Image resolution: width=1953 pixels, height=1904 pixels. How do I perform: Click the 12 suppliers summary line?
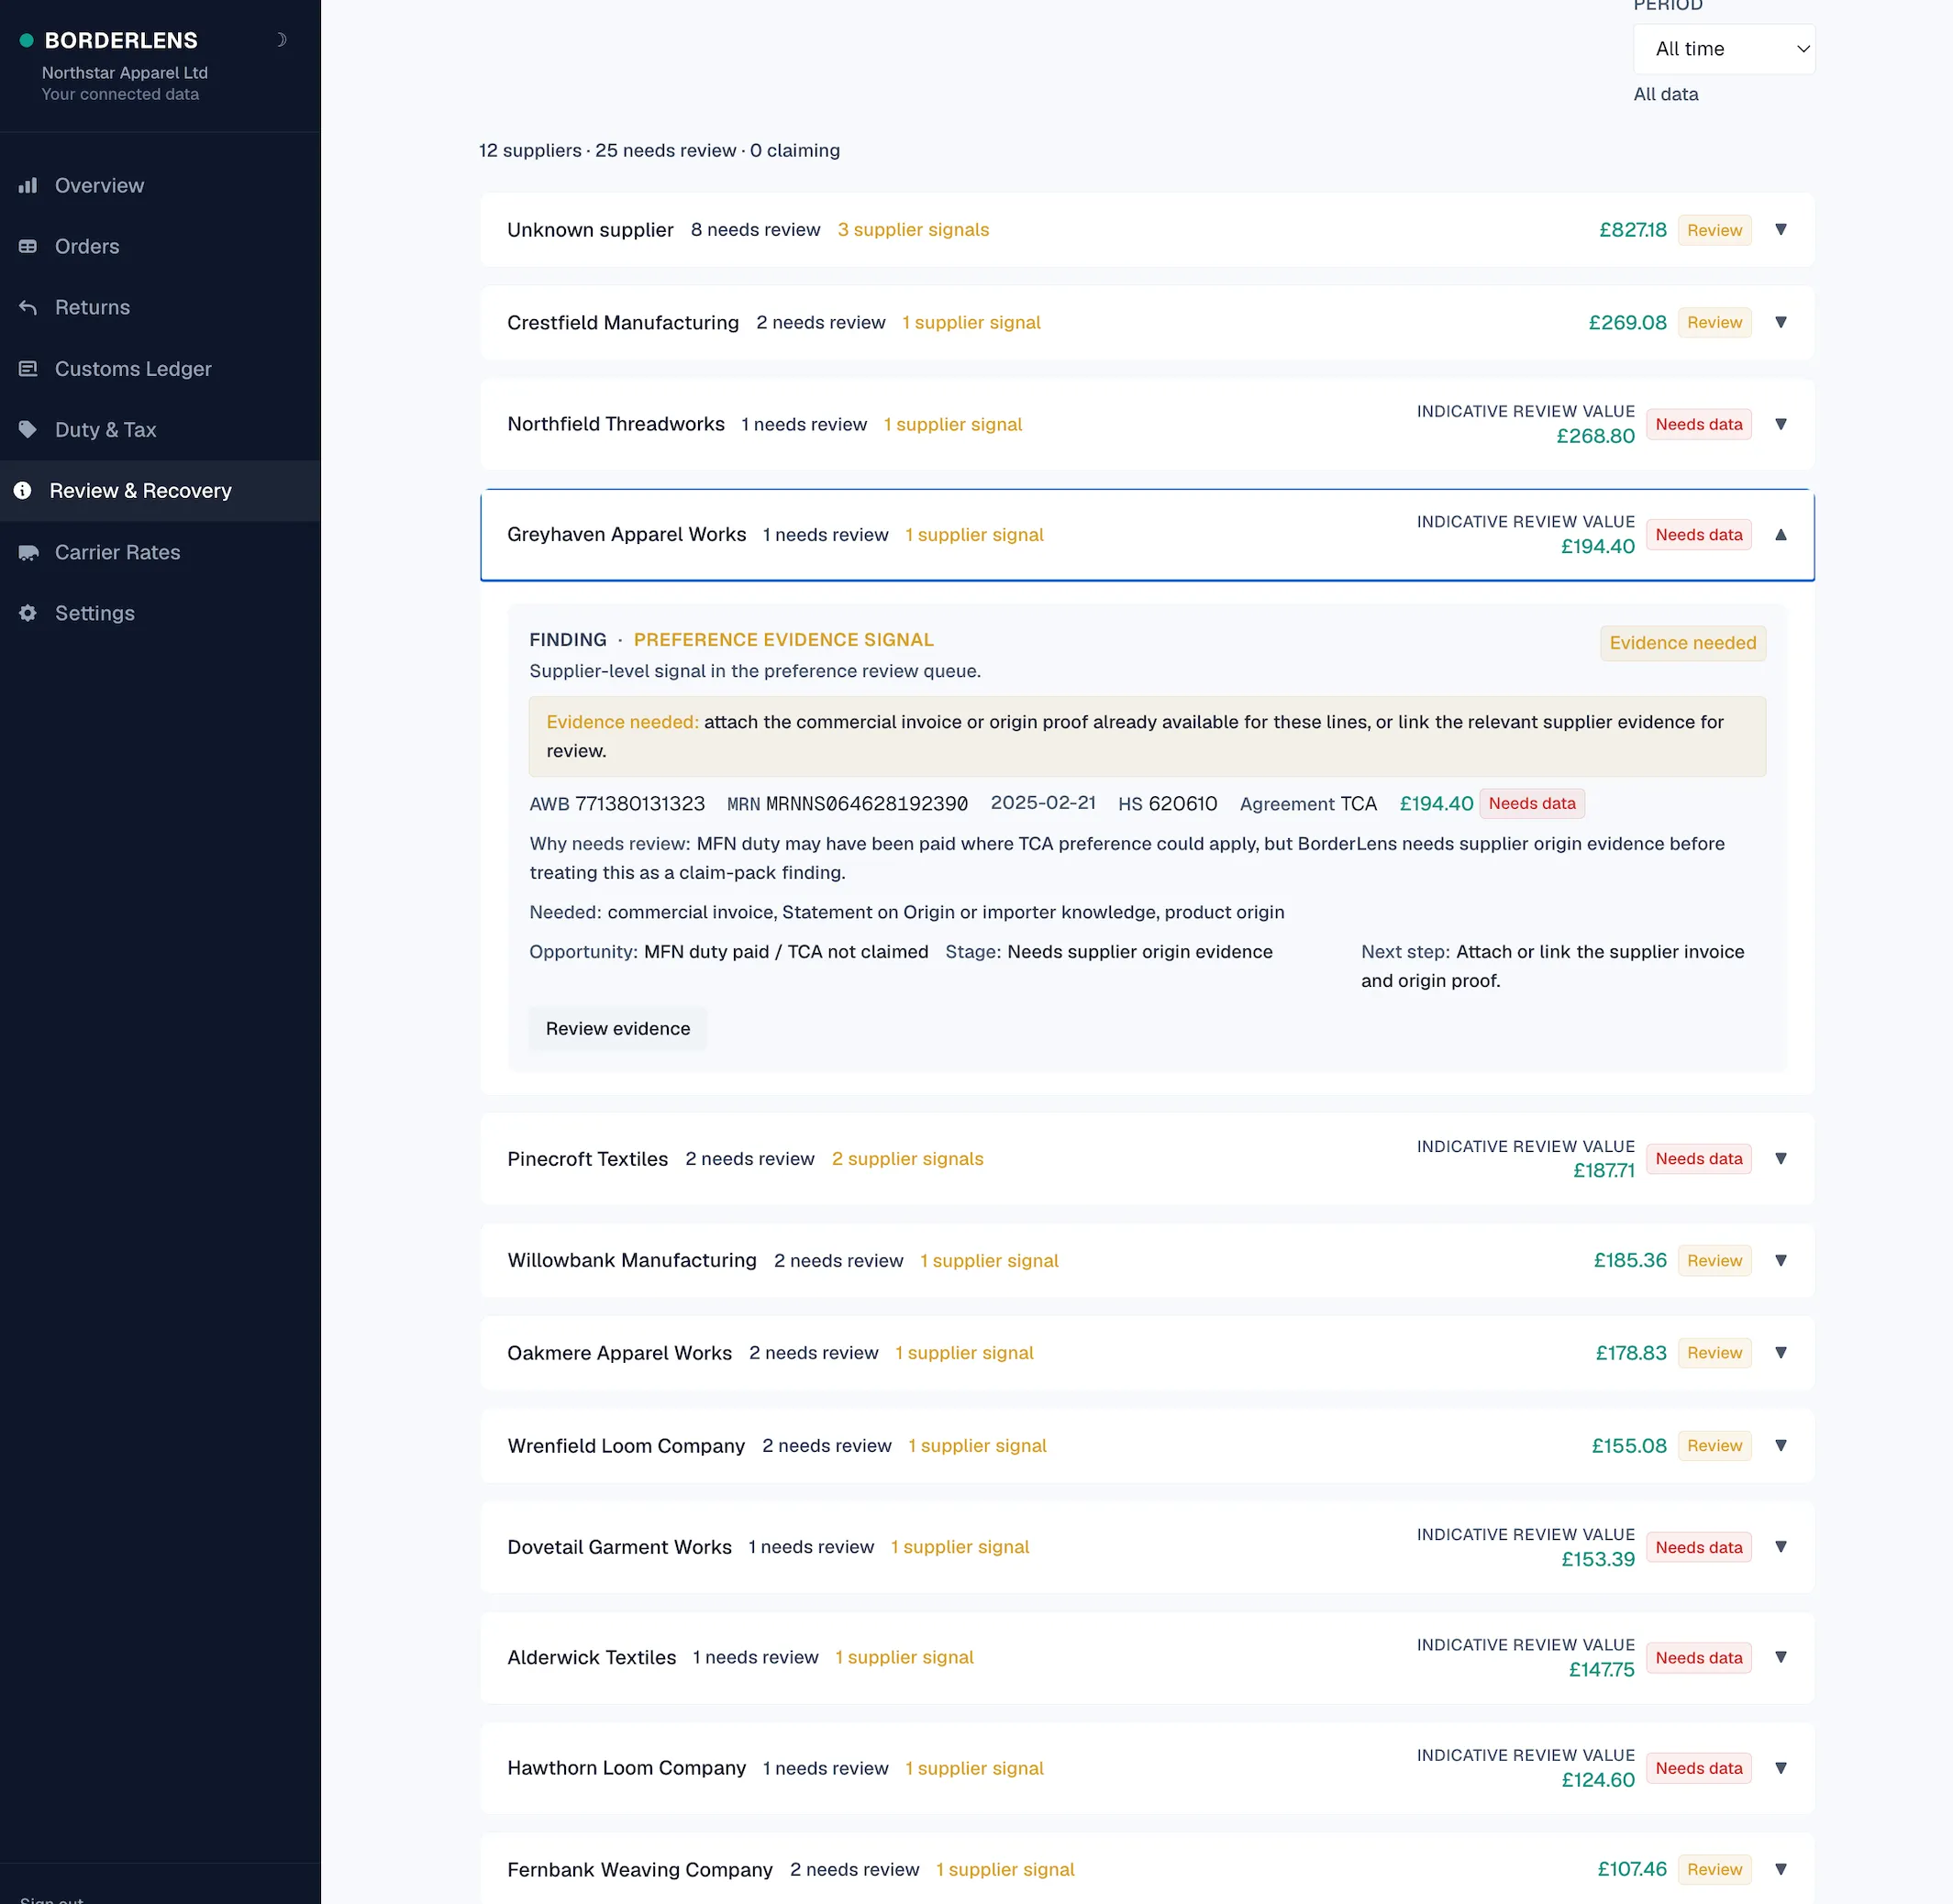click(659, 151)
